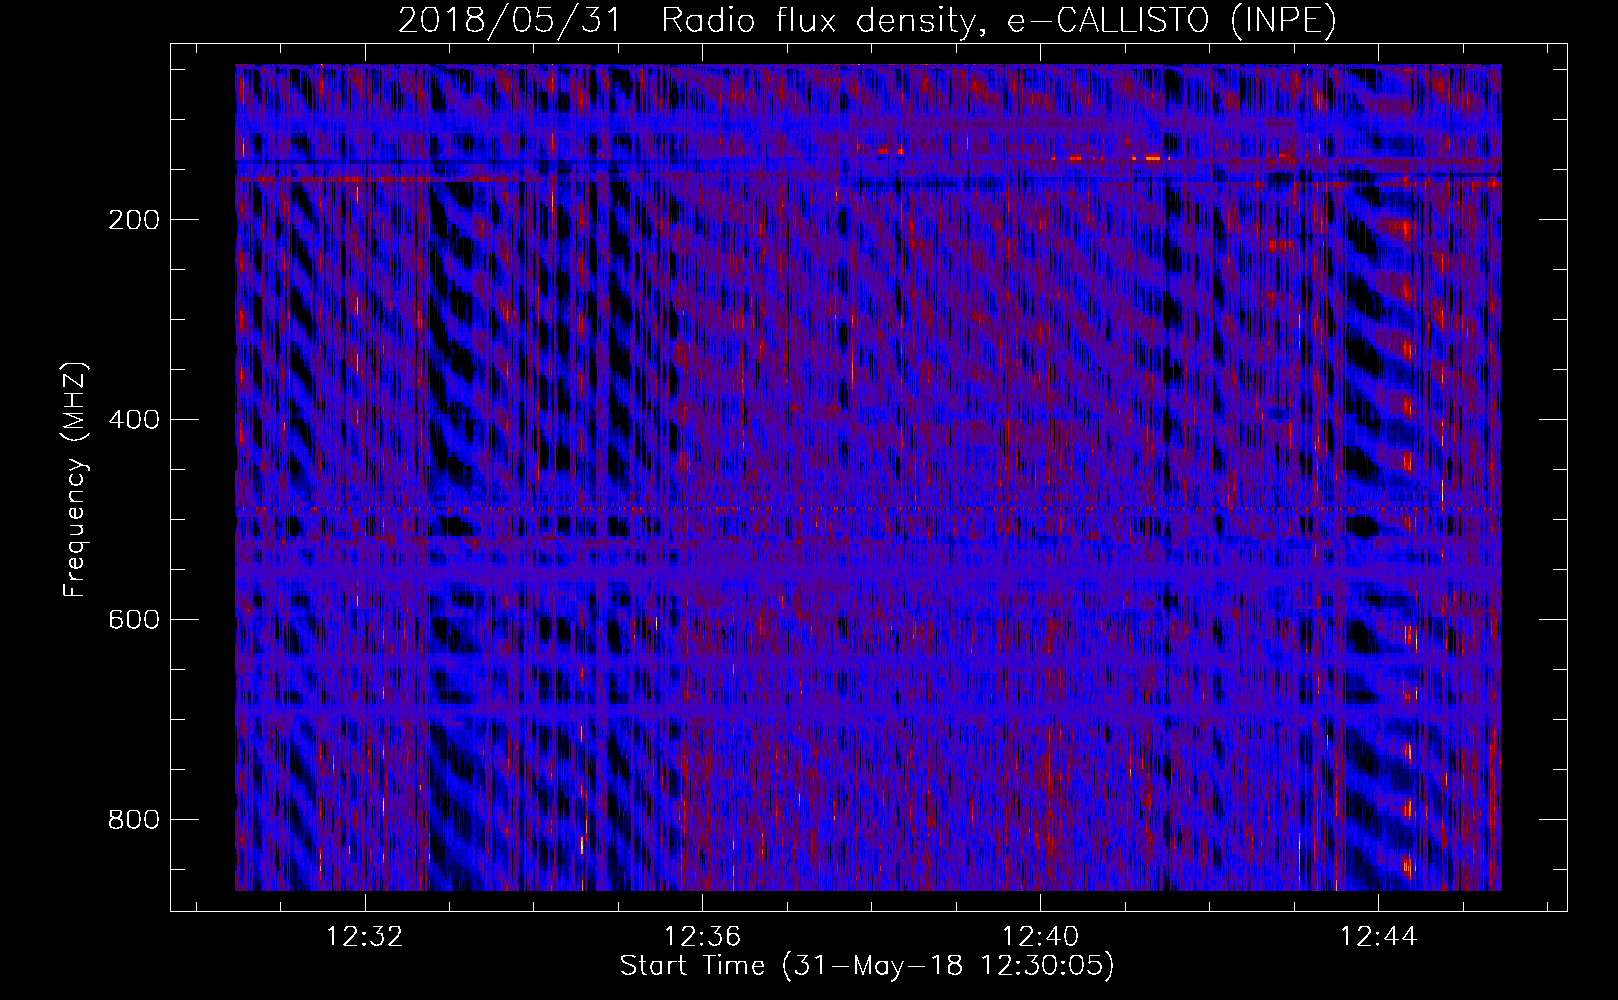Click the plot title '2018/05/31 Radio flux density'
Viewport: 1618px width, 1000px height.
point(868,20)
